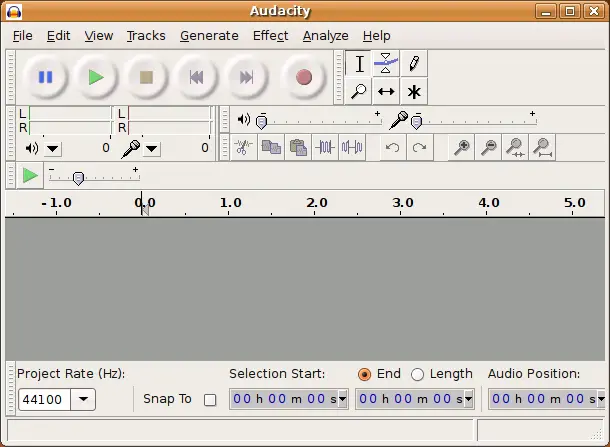Open the Project Rate dropdown
Screen dimensions: 610x447
click(82, 400)
